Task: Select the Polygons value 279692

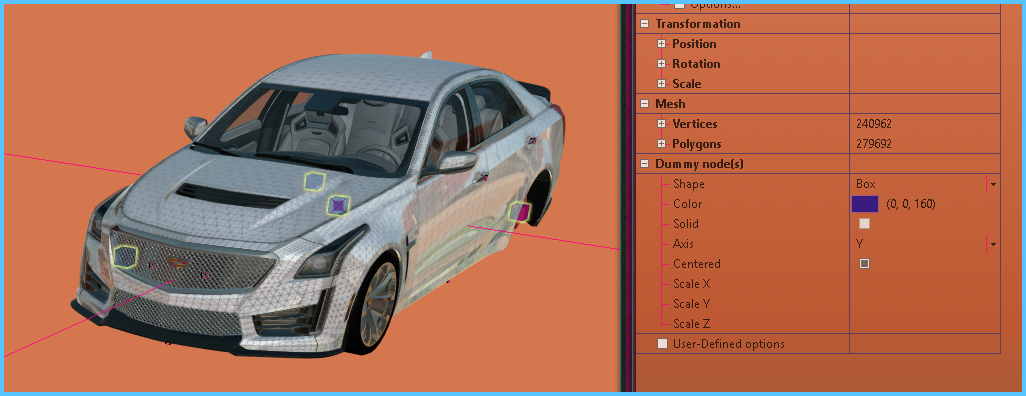Action: click(874, 144)
